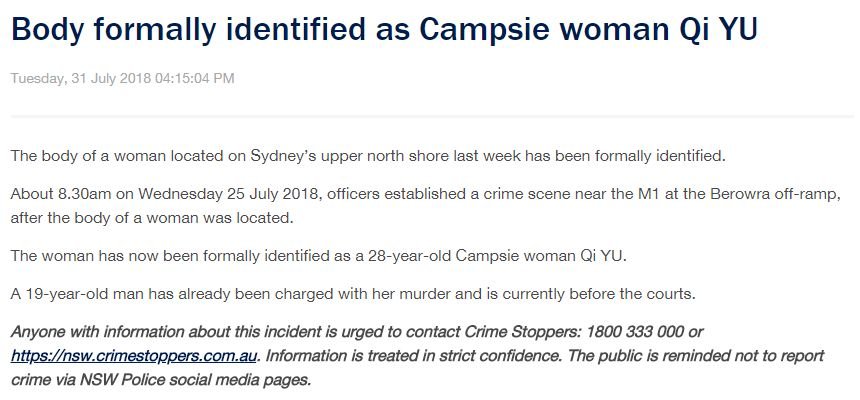This screenshot has height=400, width=860.
Task: Click the first paragraph about Sydney's upper north shore
Action: 368,156
